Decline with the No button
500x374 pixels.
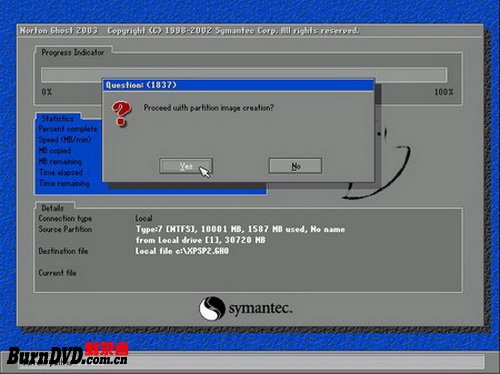click(x=295, y=166)
